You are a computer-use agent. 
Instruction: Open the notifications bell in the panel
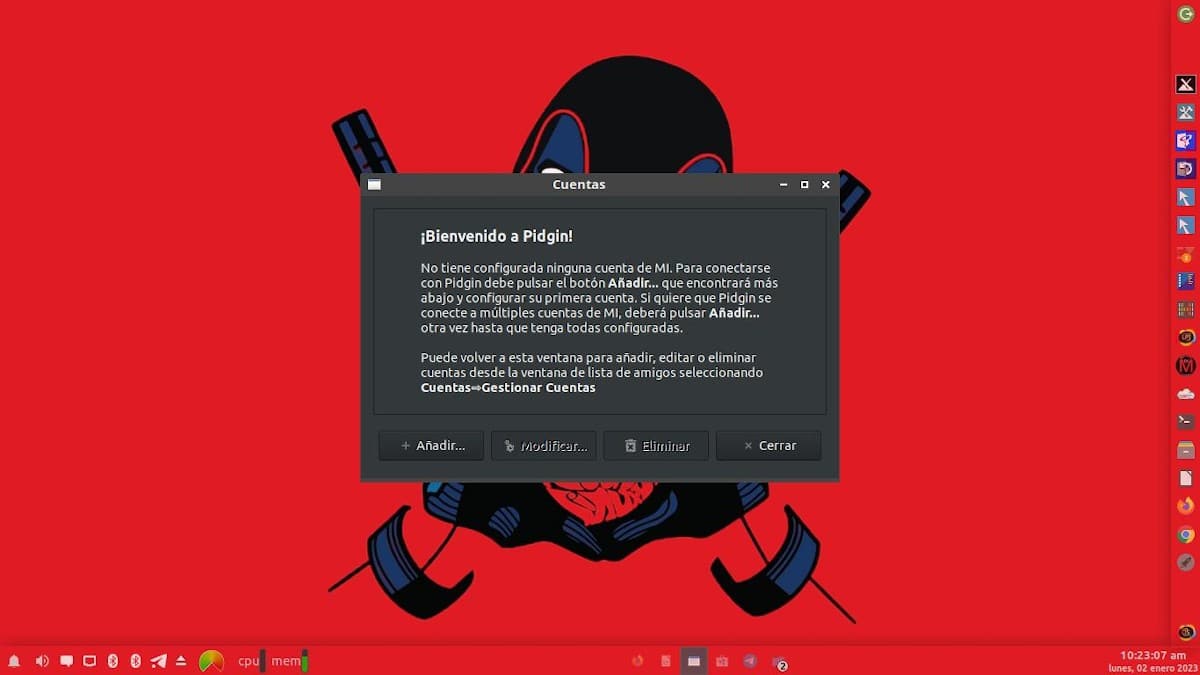coord(14,661)
